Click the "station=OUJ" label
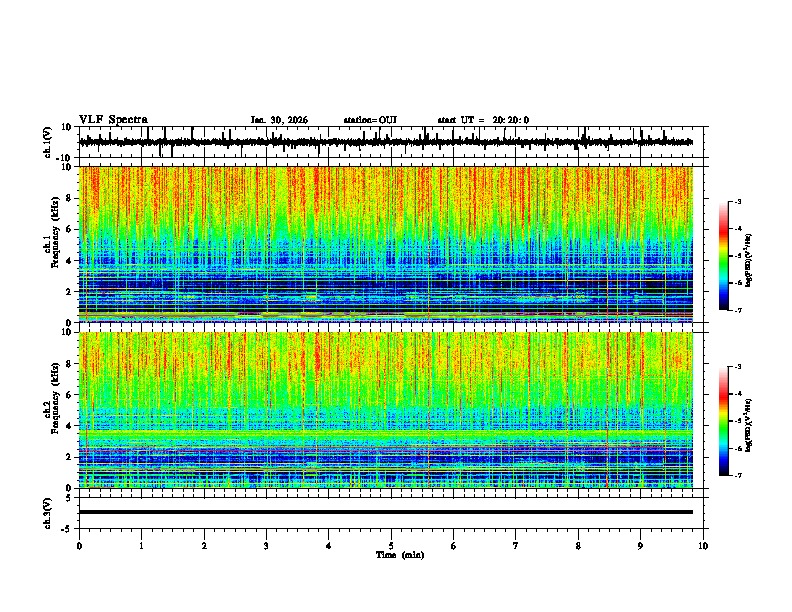The width and height of the screenshot is (792, 612). (x=370, y=120)
